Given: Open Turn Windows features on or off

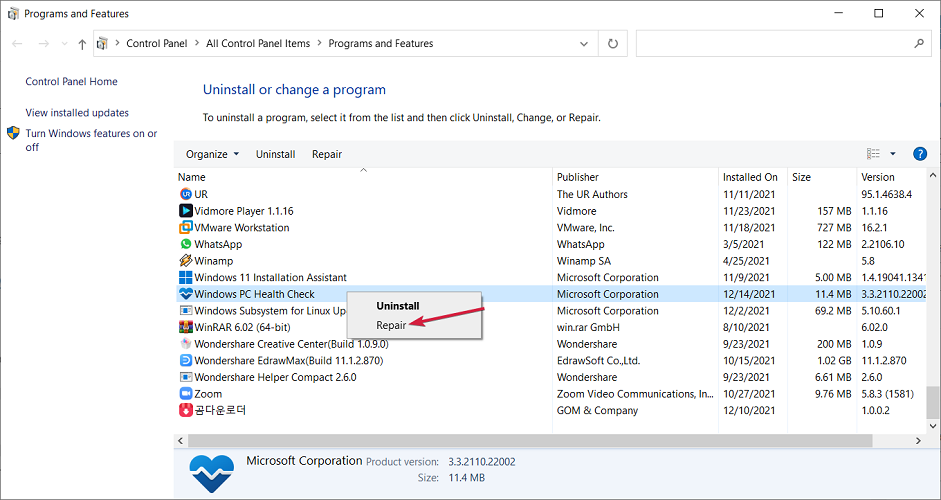Looking at the screenshot, I should tap(90, 140).
